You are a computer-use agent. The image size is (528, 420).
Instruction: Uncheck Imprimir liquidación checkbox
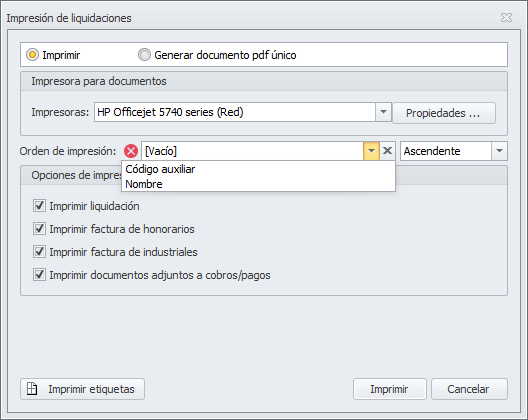(39, 205)
